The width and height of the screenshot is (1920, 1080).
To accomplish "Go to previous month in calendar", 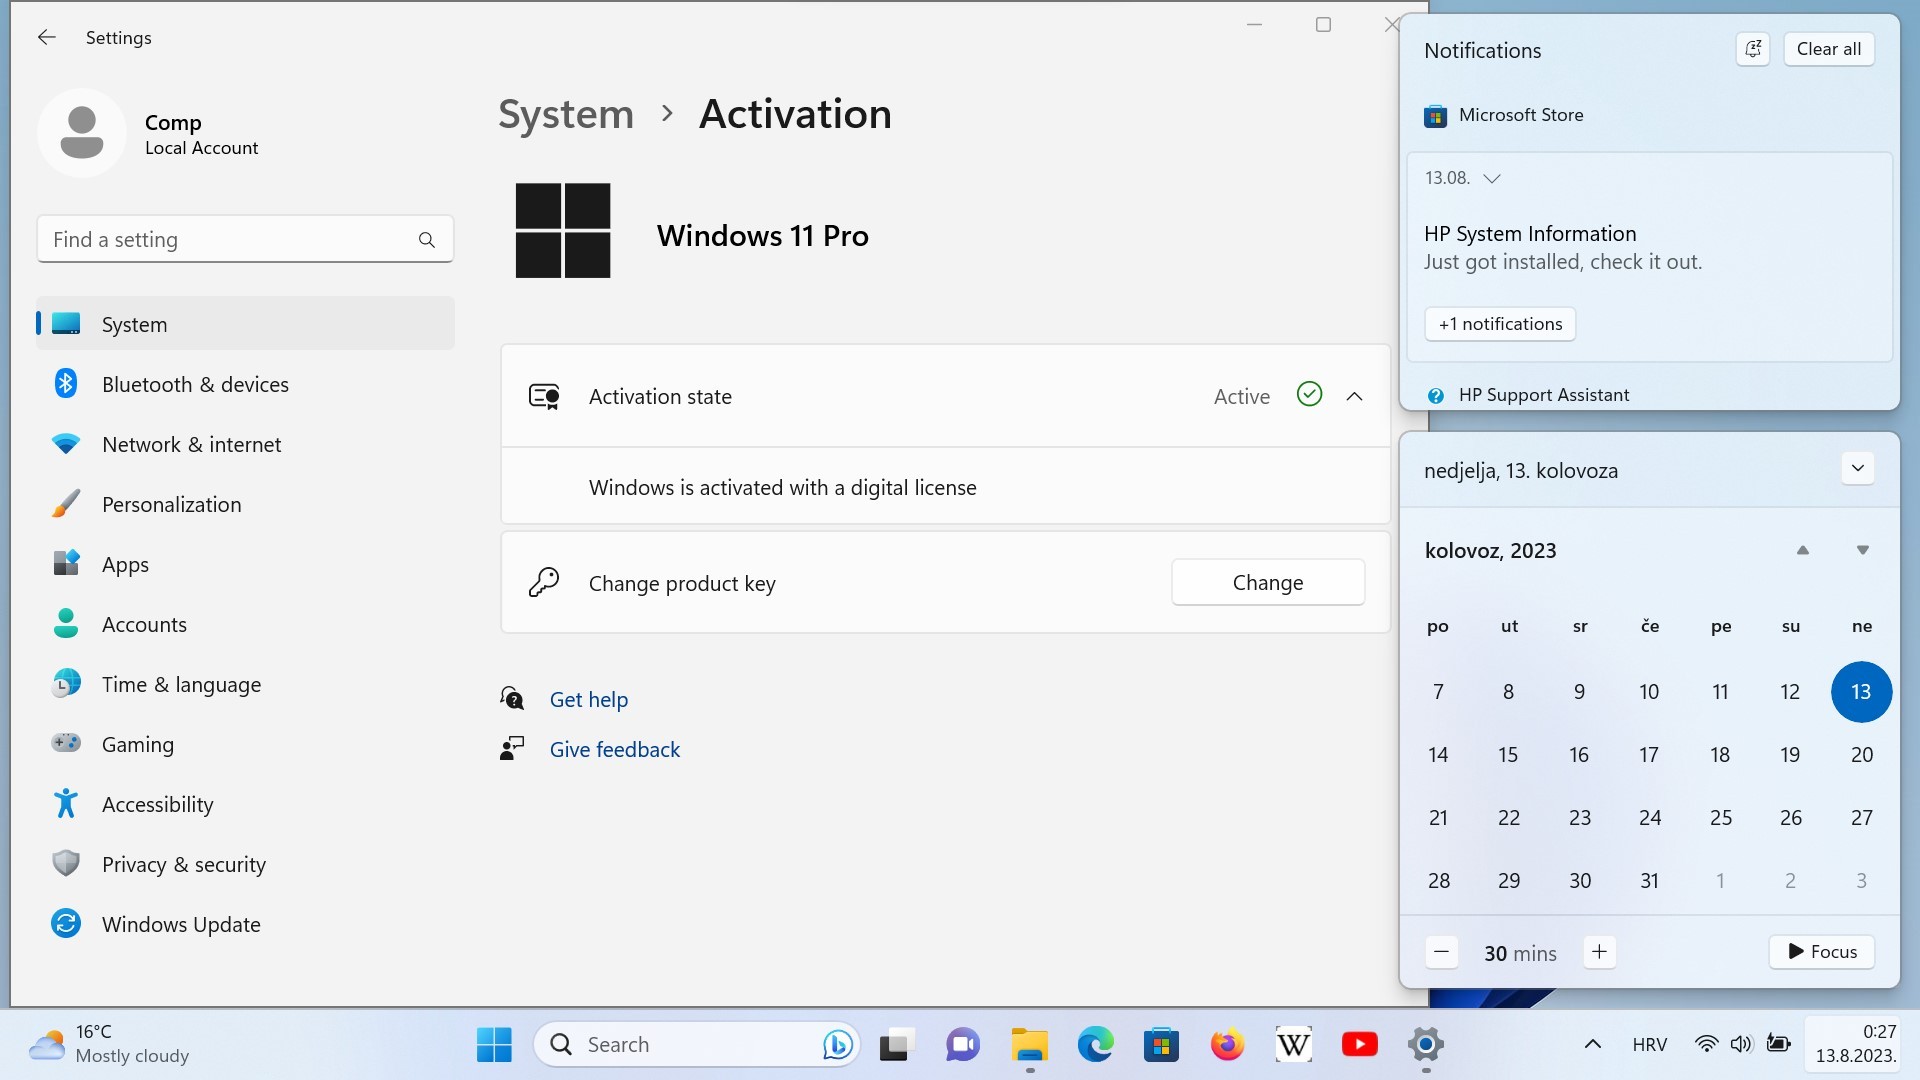I will (1802, 551).
